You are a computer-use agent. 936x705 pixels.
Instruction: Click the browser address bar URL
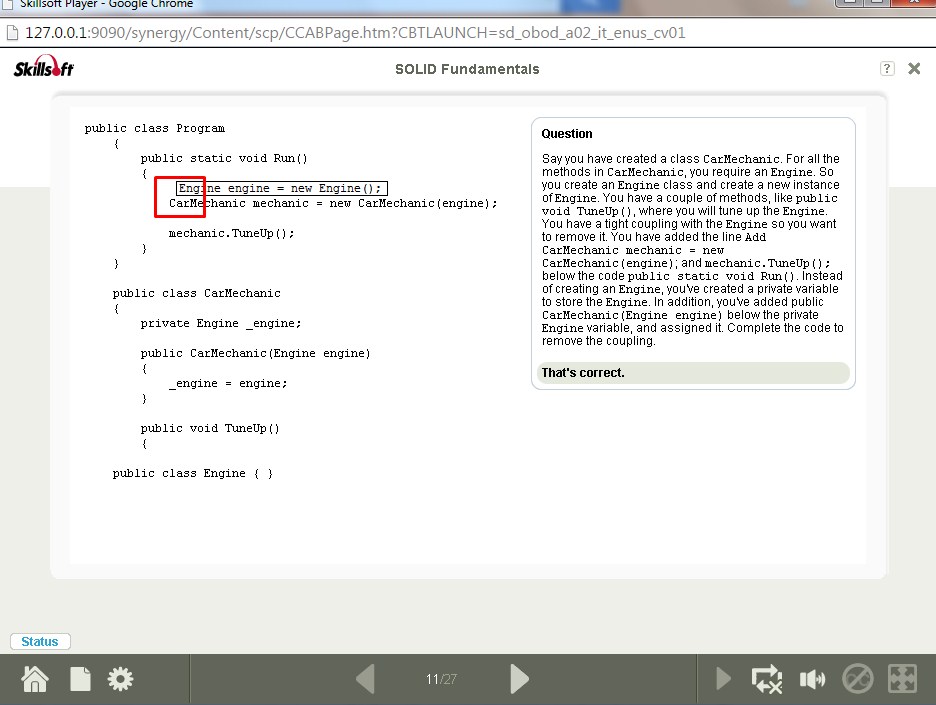[x=355, y=32]
